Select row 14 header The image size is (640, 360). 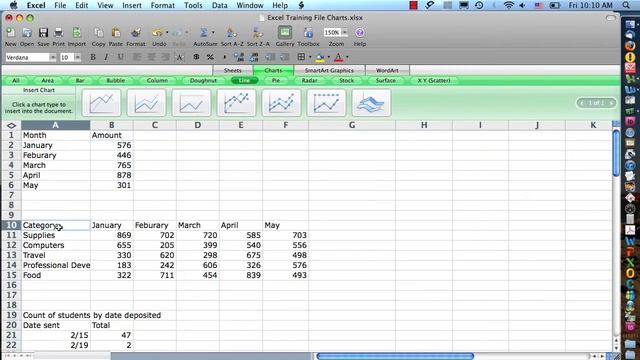[x=11, y=265]
